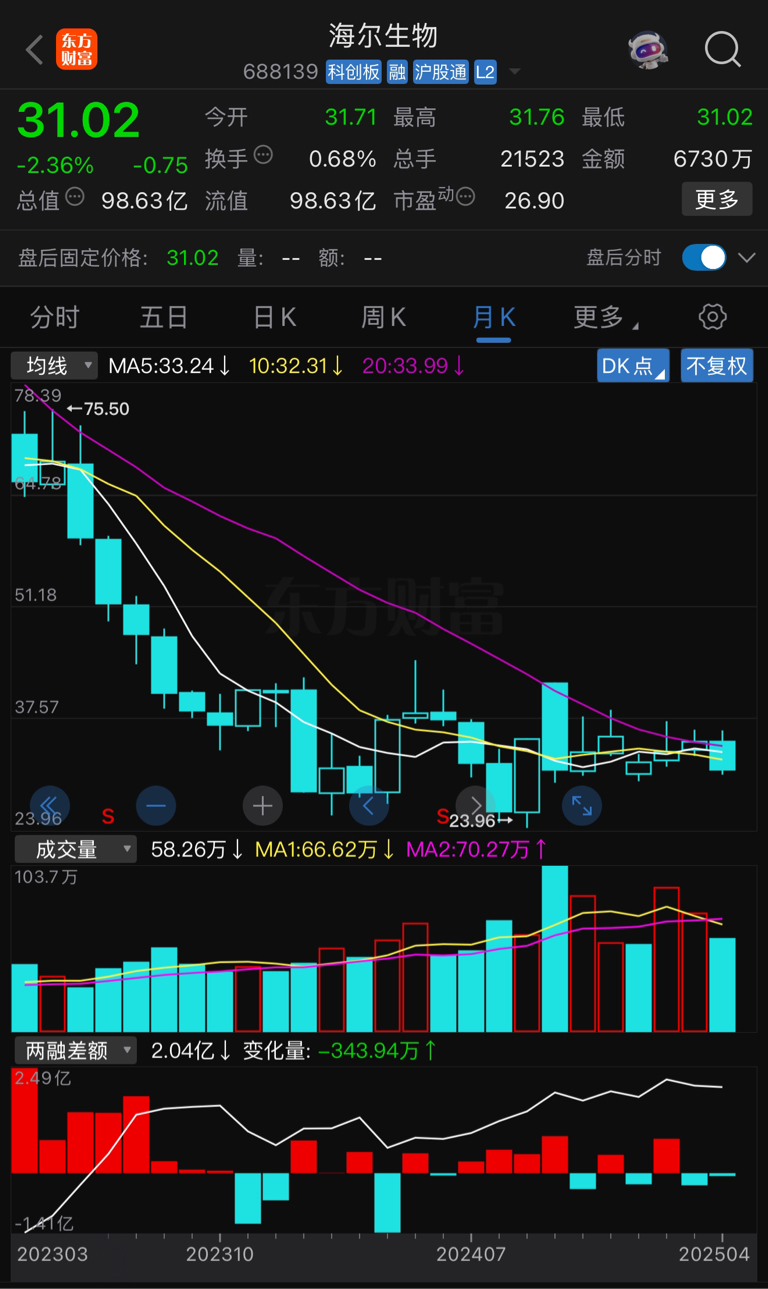Viewport: 768px width, 1289px height.
Task: Expand the after-hours panel chevron
Action: [x=746, y=258]
